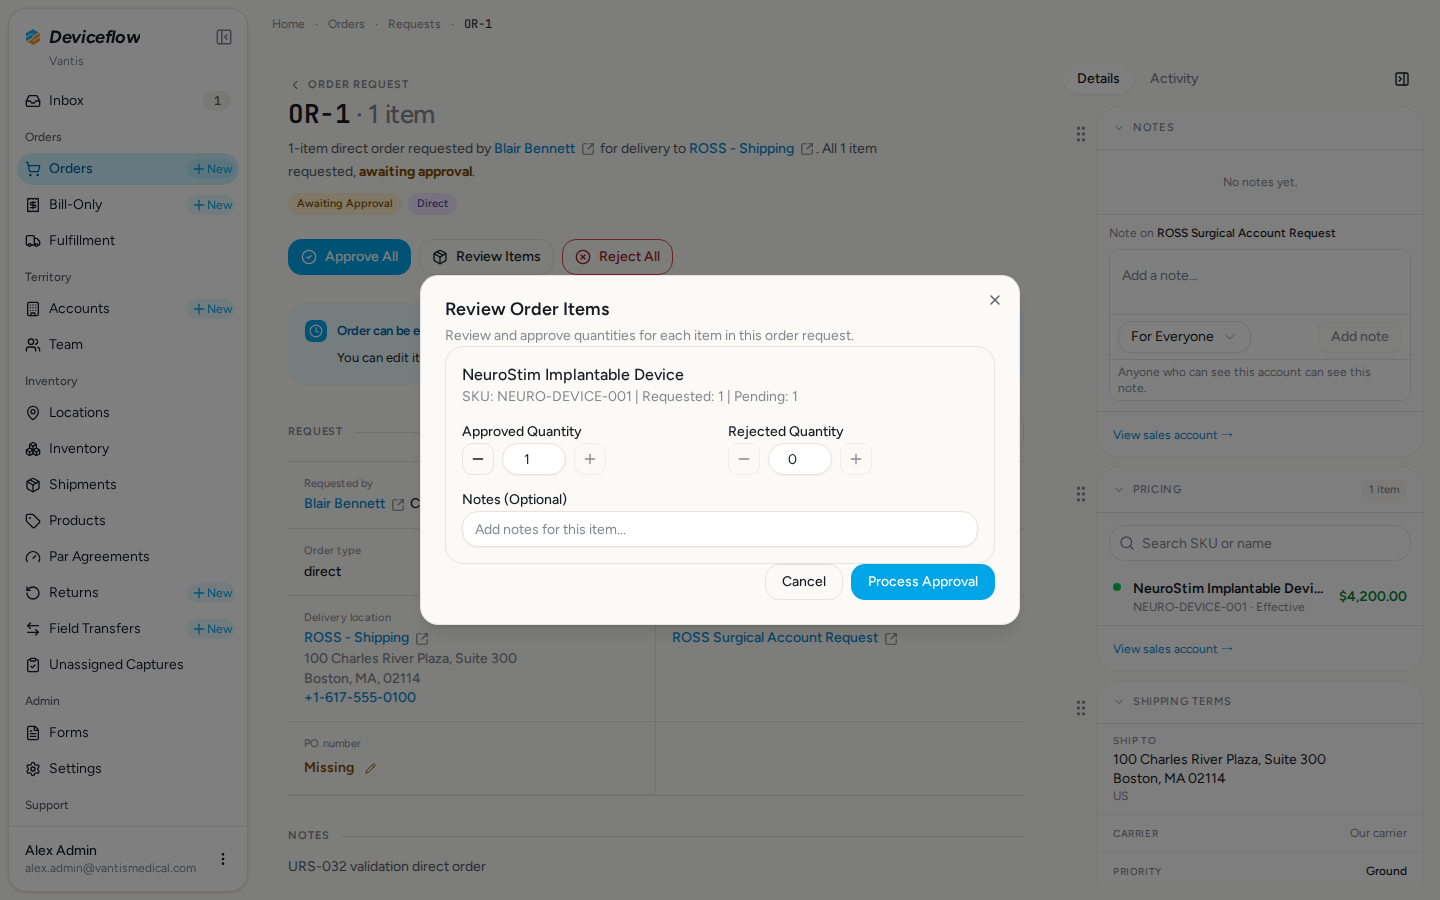Increase rejected quantity with plus
The image size is (1440, 900).
(x=856, y=459)
